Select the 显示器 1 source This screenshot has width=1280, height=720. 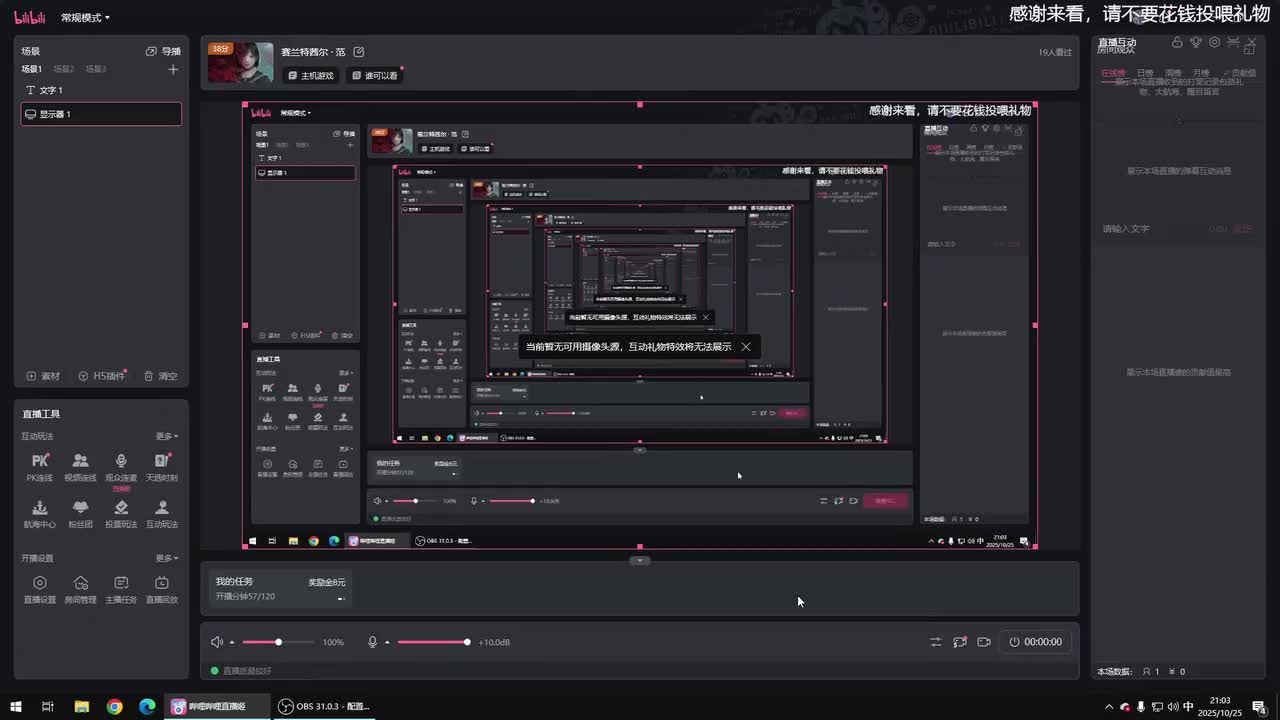pyautogui.click(x=101, y=114)
